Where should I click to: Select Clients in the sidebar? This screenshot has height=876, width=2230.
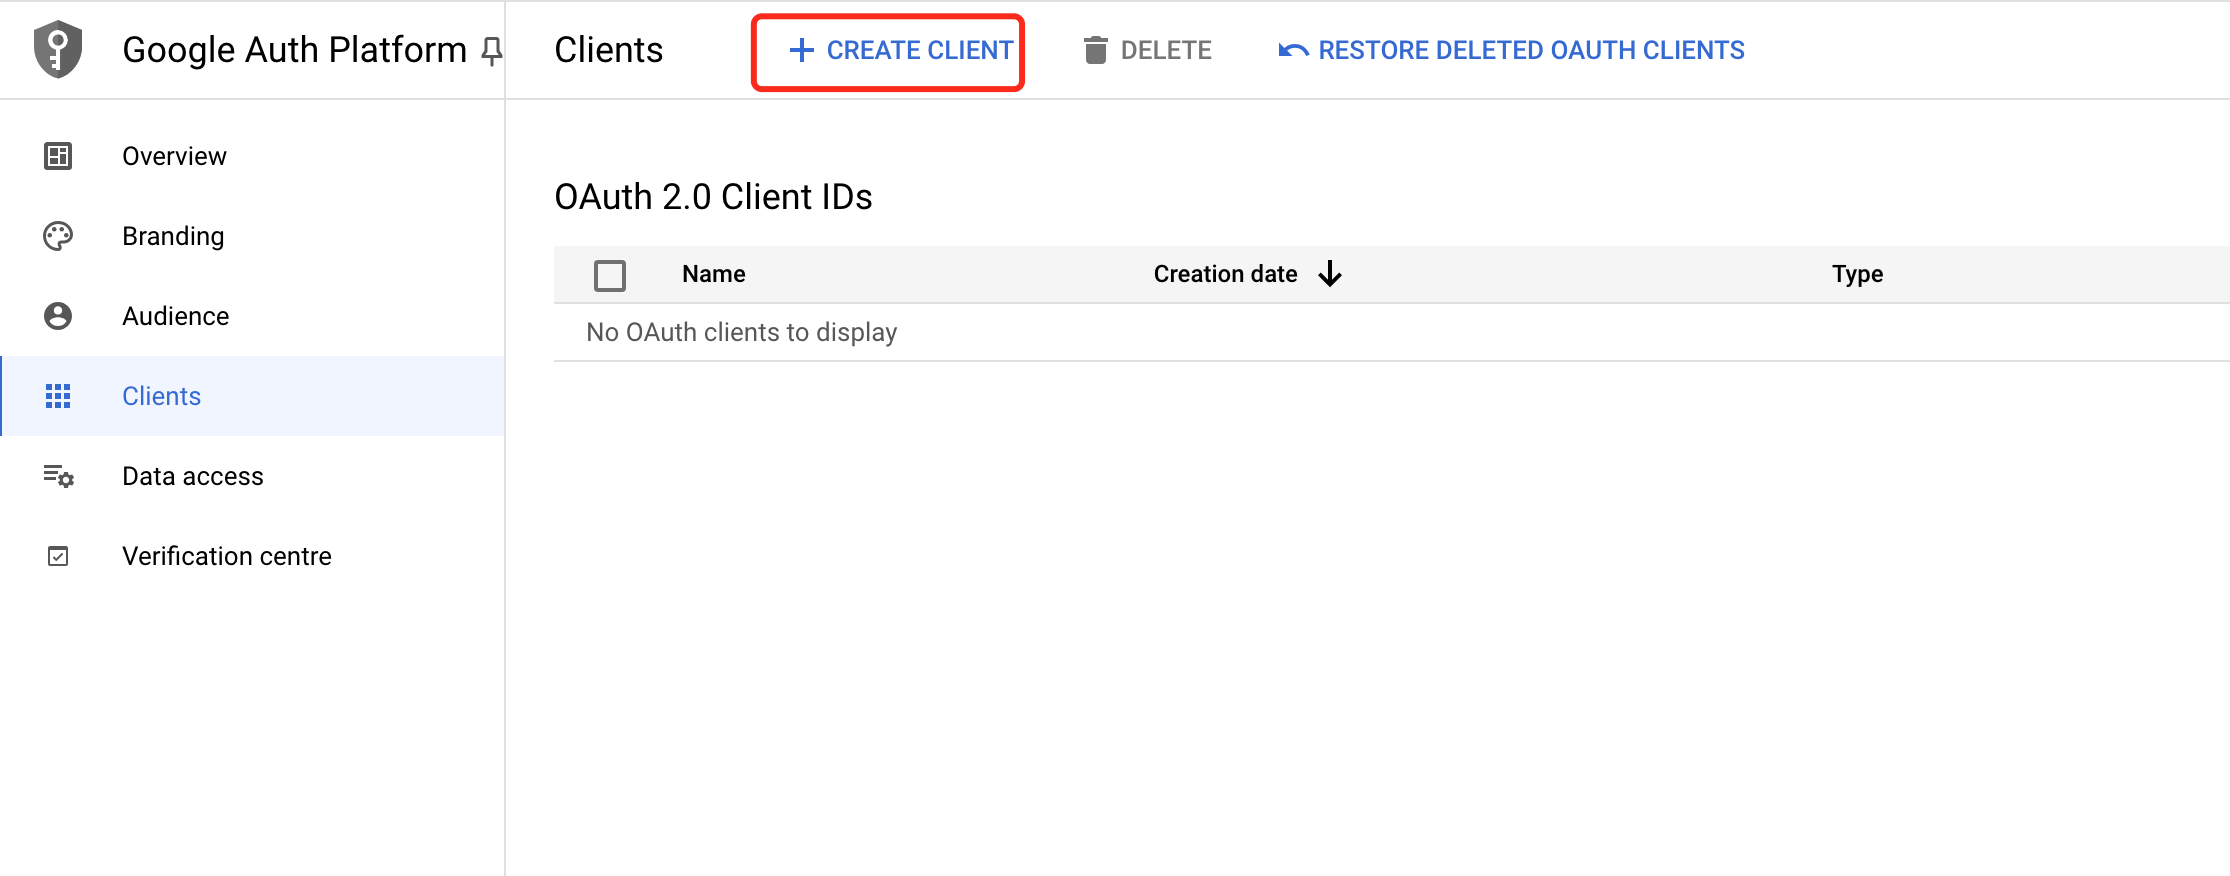(x=253, y=396)
